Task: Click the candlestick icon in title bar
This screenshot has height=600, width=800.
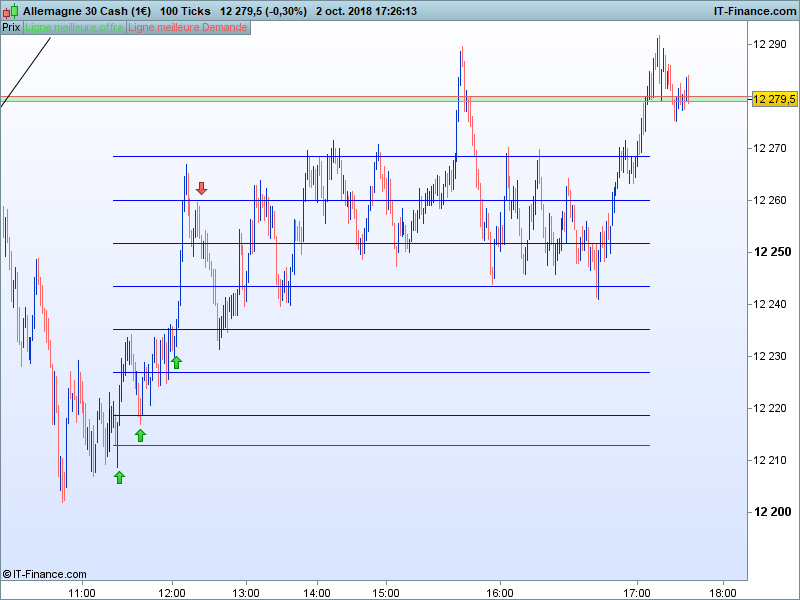Action: coord(11,11)
